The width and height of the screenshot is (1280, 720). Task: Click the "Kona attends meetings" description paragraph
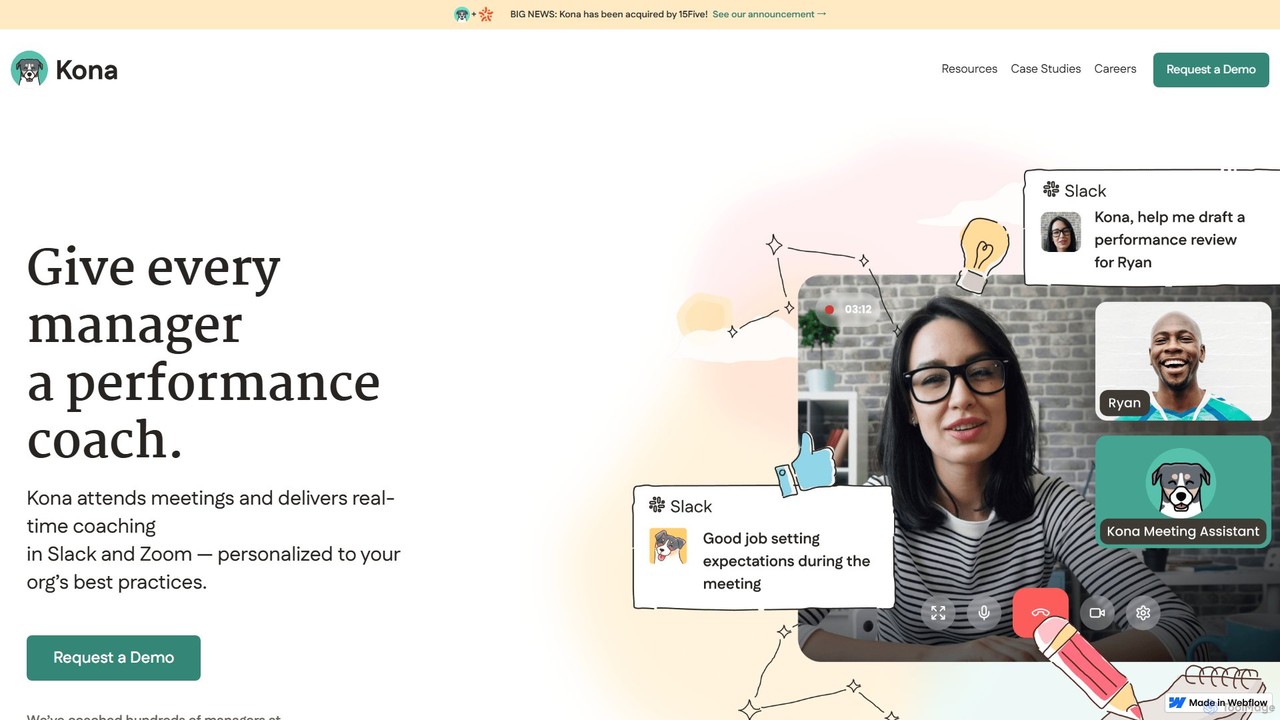[214, 540]
